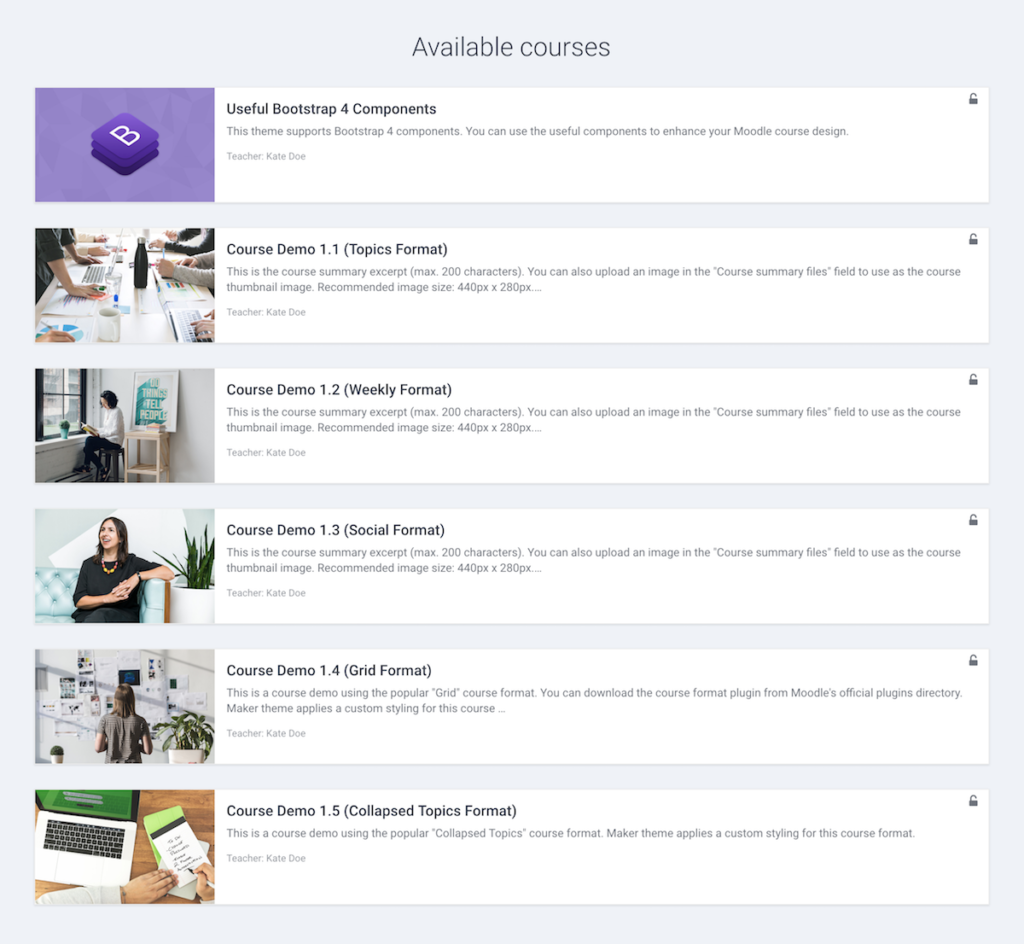This screenshot has width=1024, height=944.
Task: Click the window reading thumbnail for Course Demo 1.2
Action: click(124, 425)
